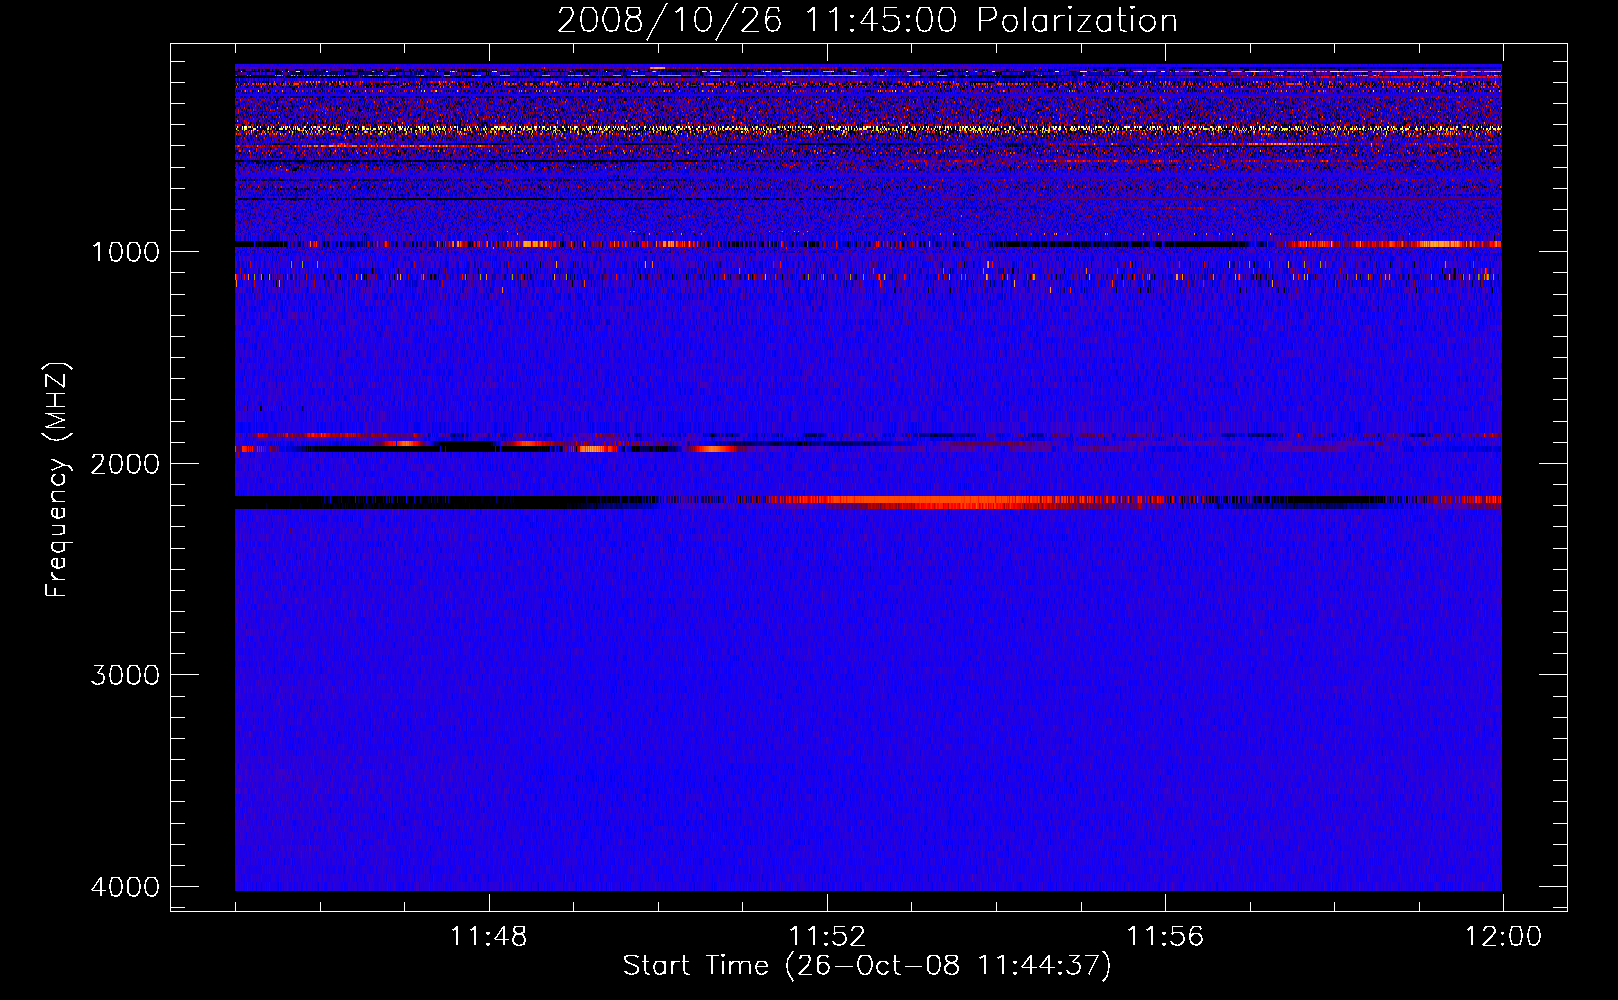Click the 'Frequency (MHZ)' axis label

tap(56, 480)
